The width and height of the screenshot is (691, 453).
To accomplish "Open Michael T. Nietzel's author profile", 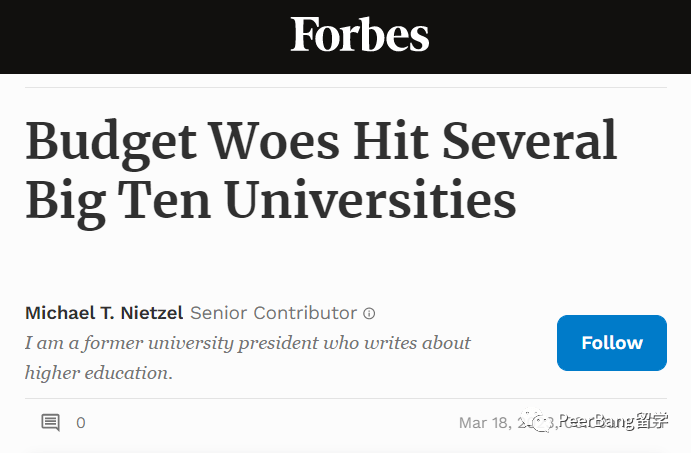I will [104, 313].
